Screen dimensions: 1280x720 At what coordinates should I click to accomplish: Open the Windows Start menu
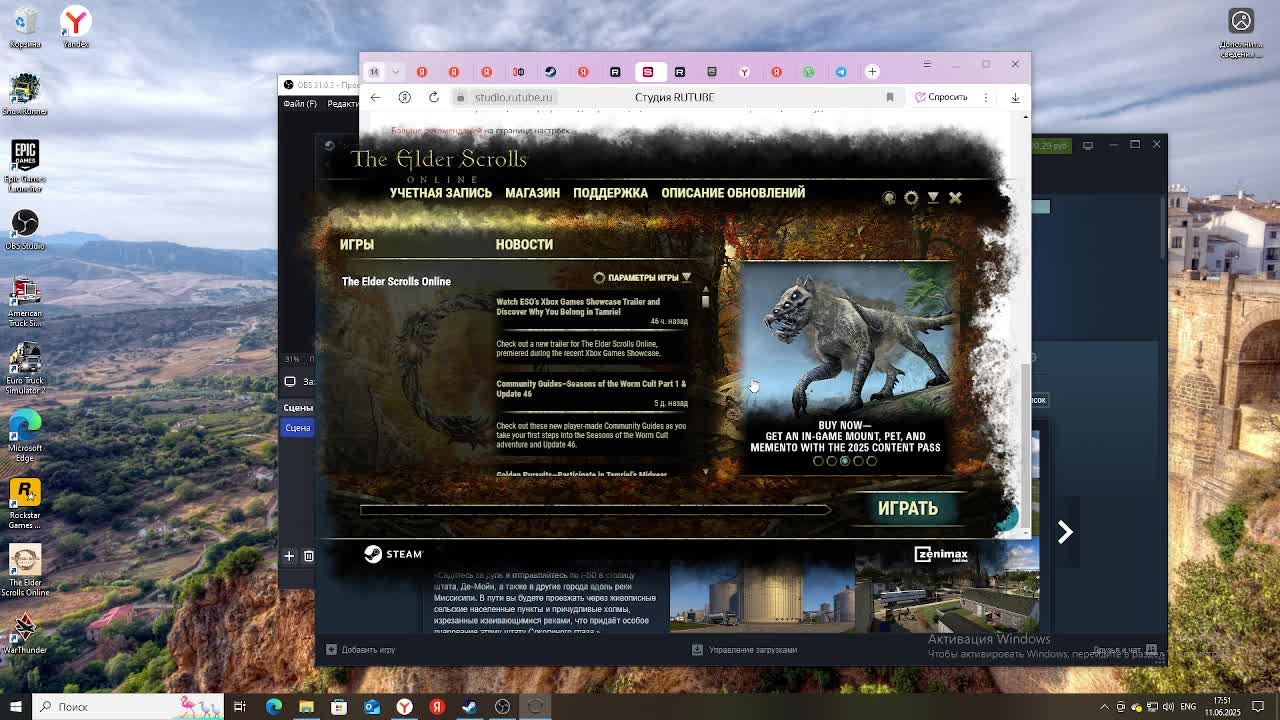[15, 707]
